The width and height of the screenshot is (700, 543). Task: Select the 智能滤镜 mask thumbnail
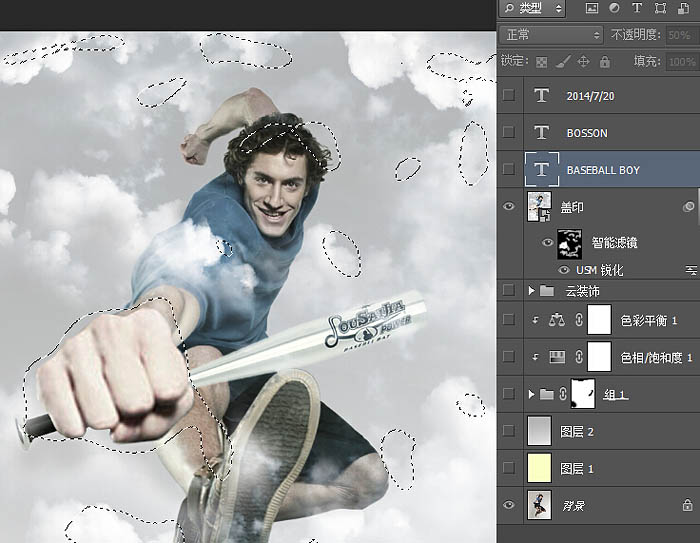point(569,244)
